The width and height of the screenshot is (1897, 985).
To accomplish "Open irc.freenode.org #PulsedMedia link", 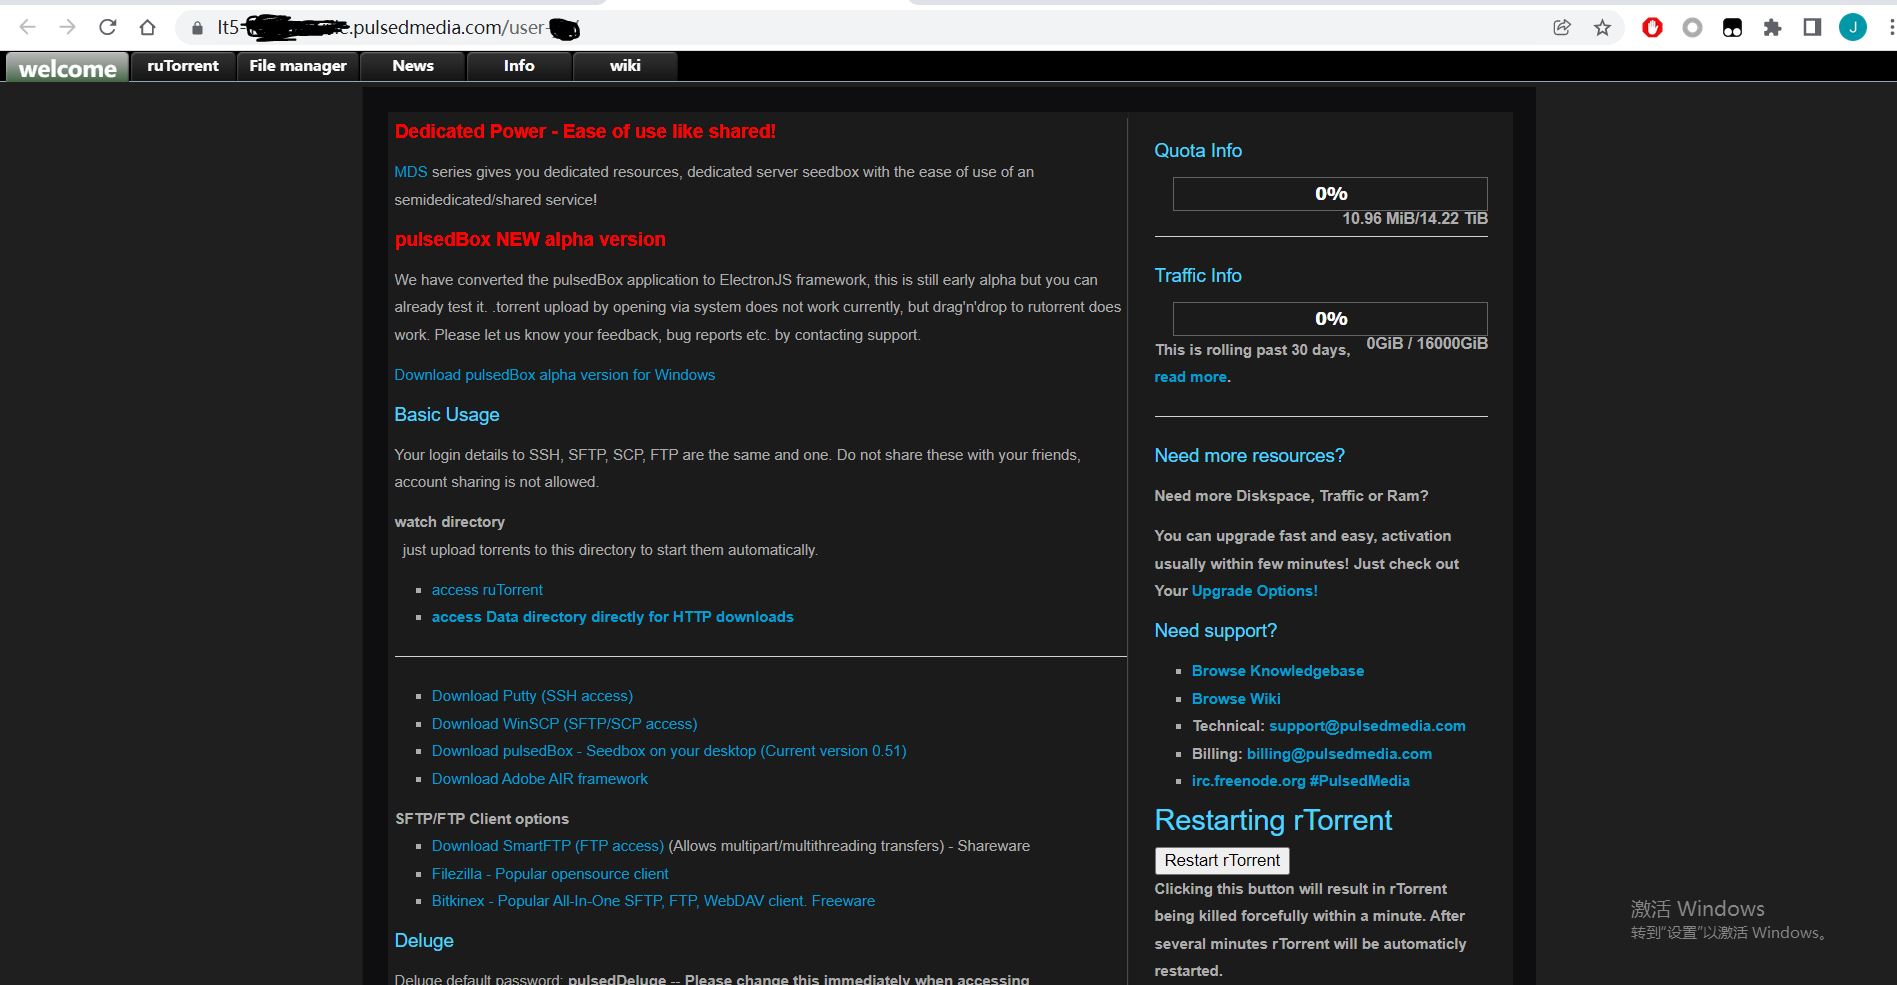I will click(x=1301, y=781).
